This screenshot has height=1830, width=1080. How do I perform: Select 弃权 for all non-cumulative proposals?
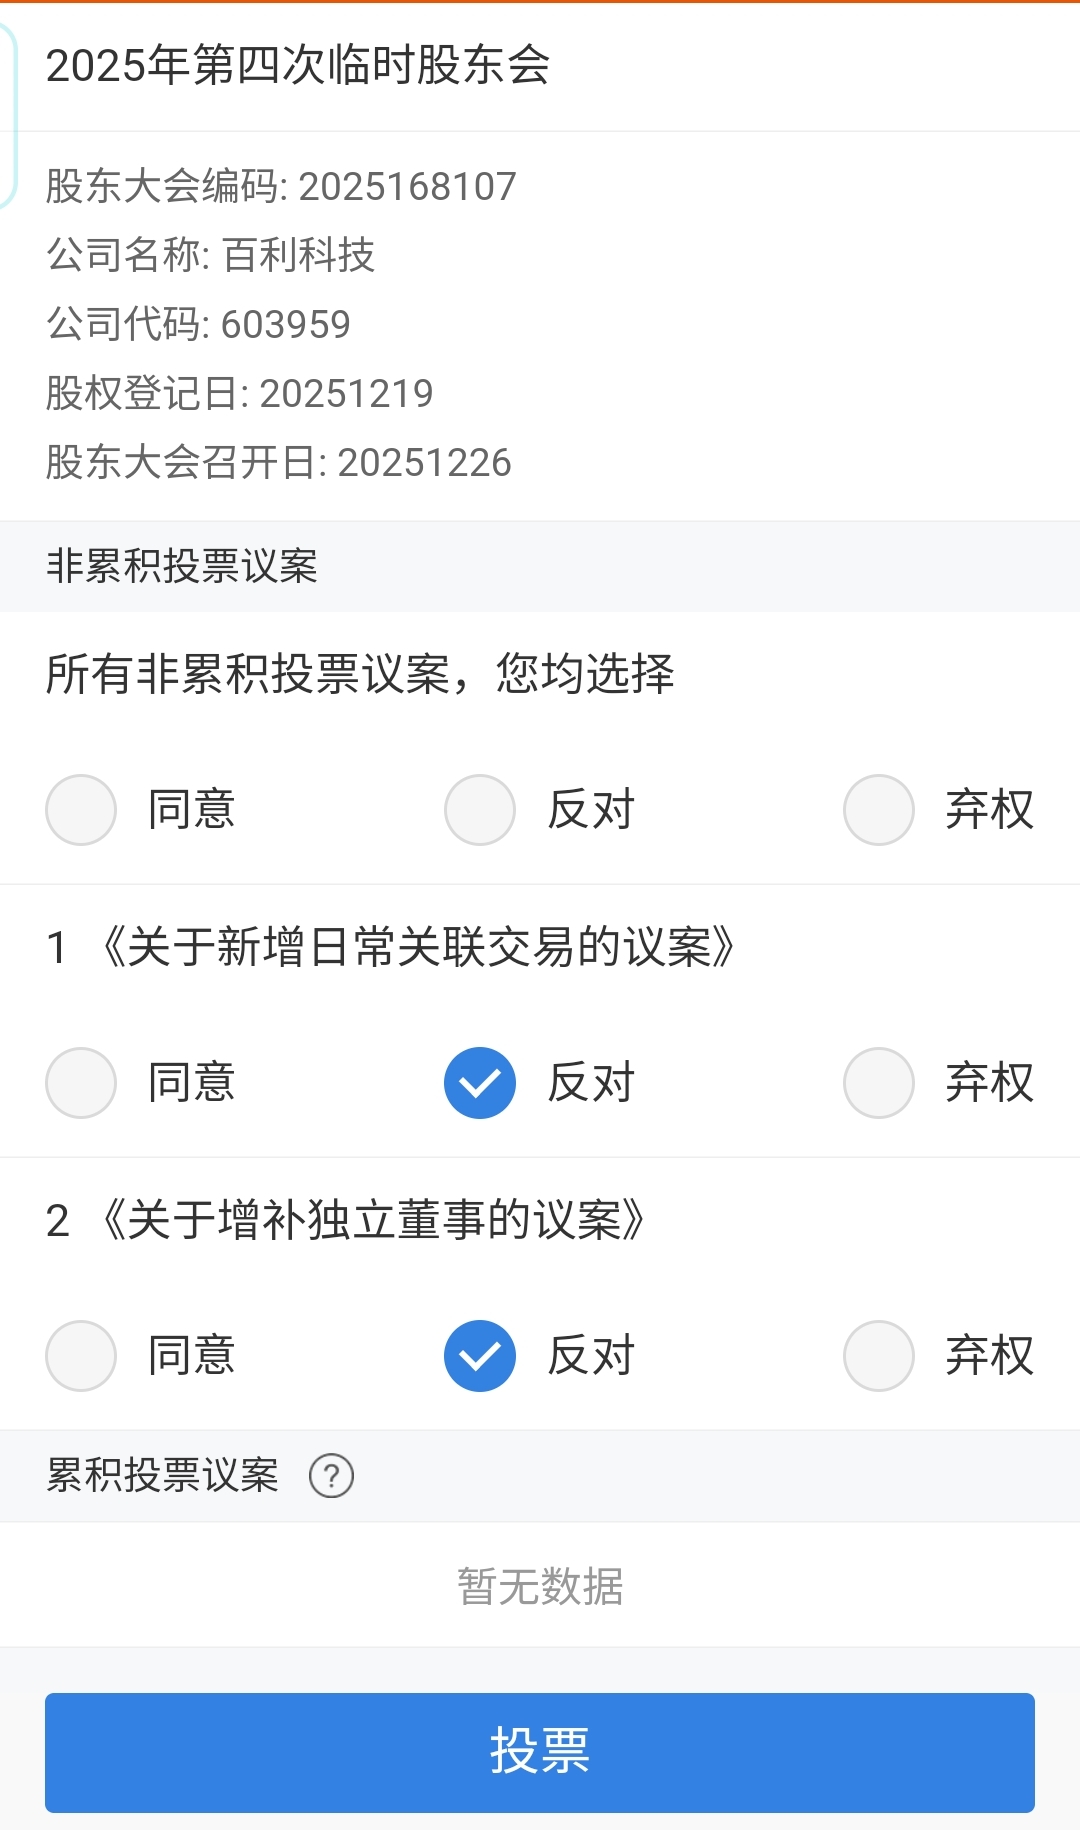pos(879,810)
